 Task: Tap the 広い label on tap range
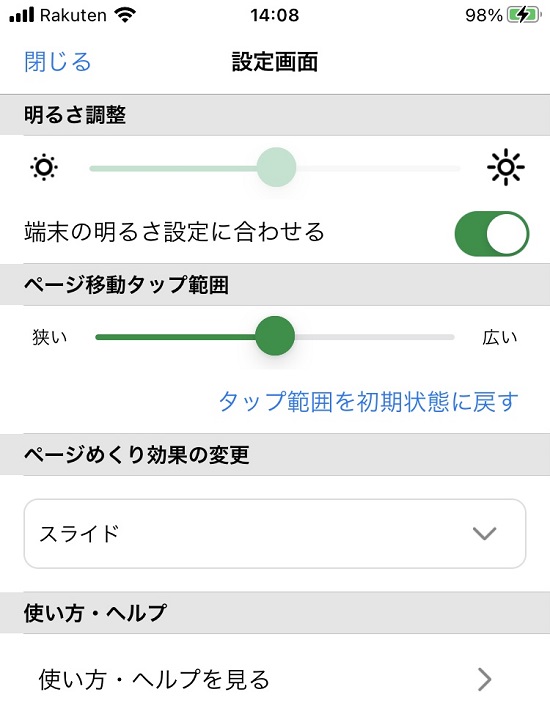point(500,337)
